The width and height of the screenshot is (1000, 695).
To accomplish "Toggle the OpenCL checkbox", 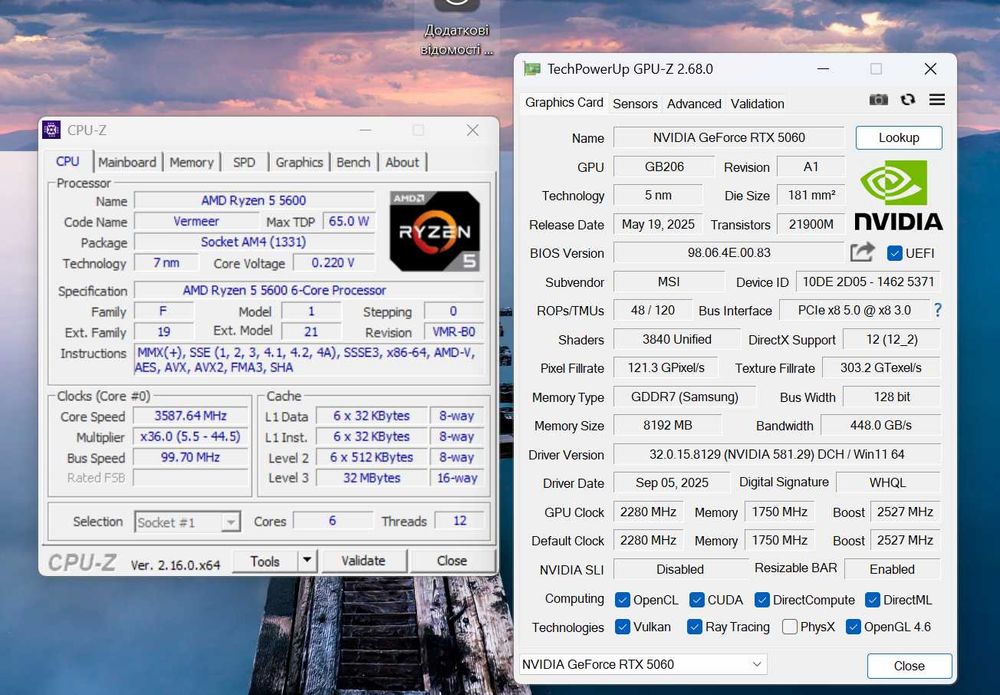I will coord(622,600).
